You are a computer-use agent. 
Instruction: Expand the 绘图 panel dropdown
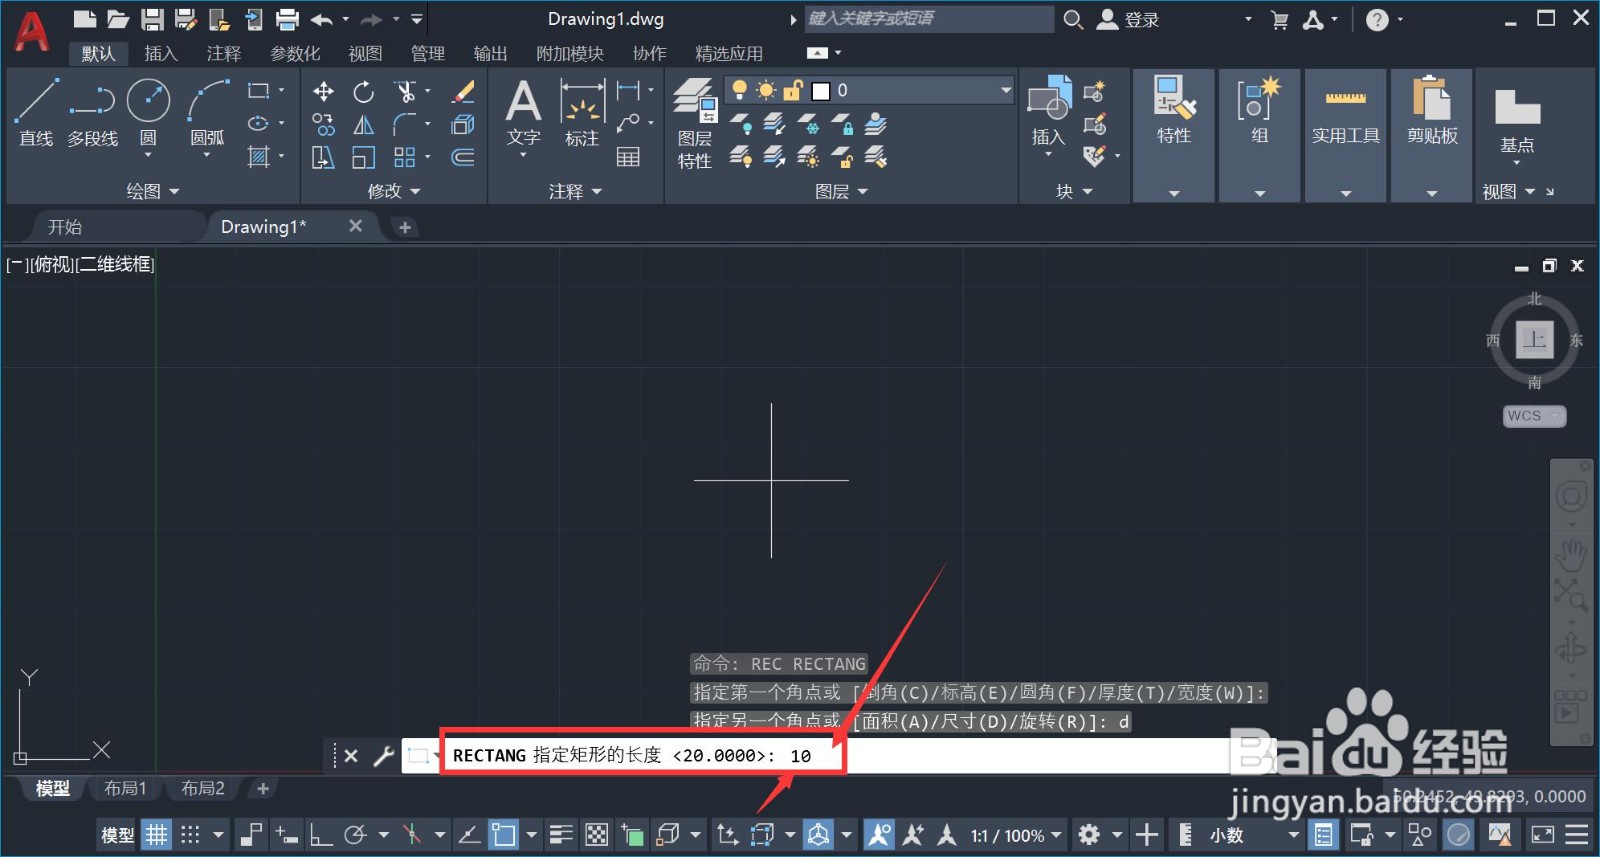[153, 191]
